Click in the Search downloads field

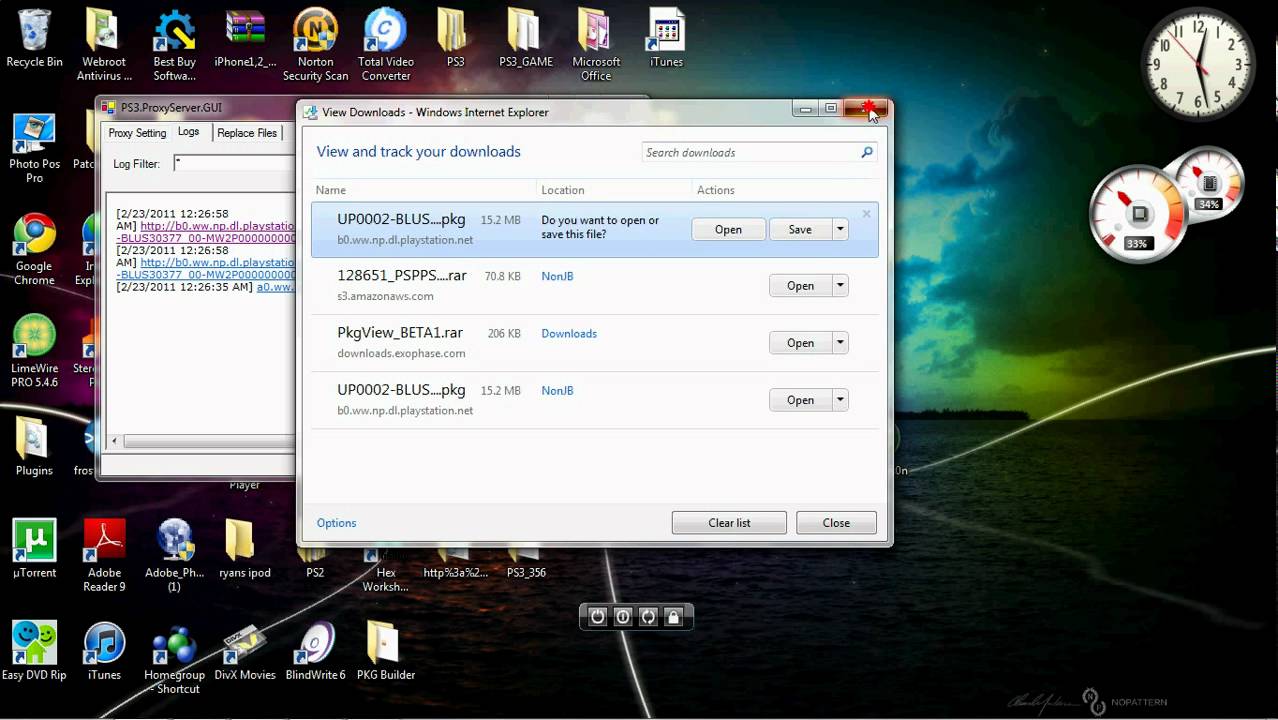750,152
